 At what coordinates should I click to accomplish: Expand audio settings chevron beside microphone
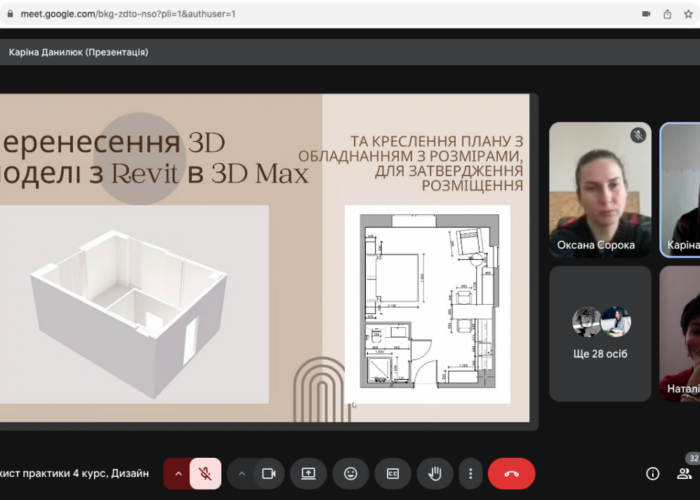click(x=178, y=473)
